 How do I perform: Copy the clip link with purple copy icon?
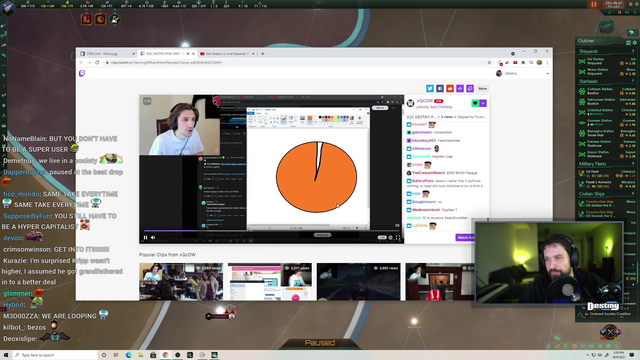[x=470, y=89]
